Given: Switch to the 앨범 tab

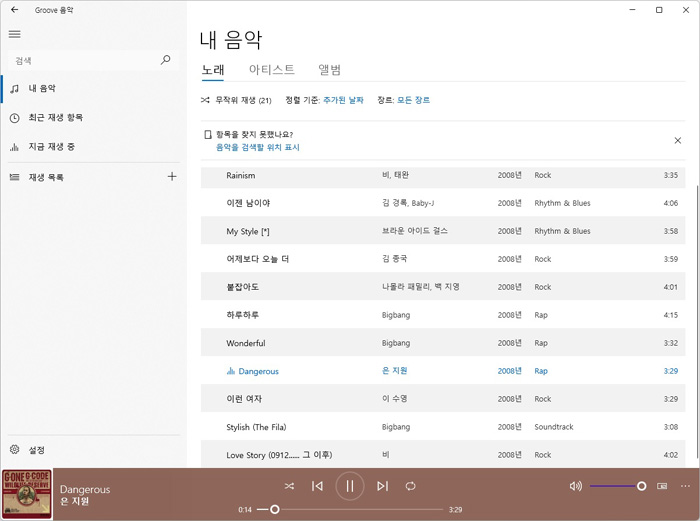Looking at the screenshot, I should point(329,69).
